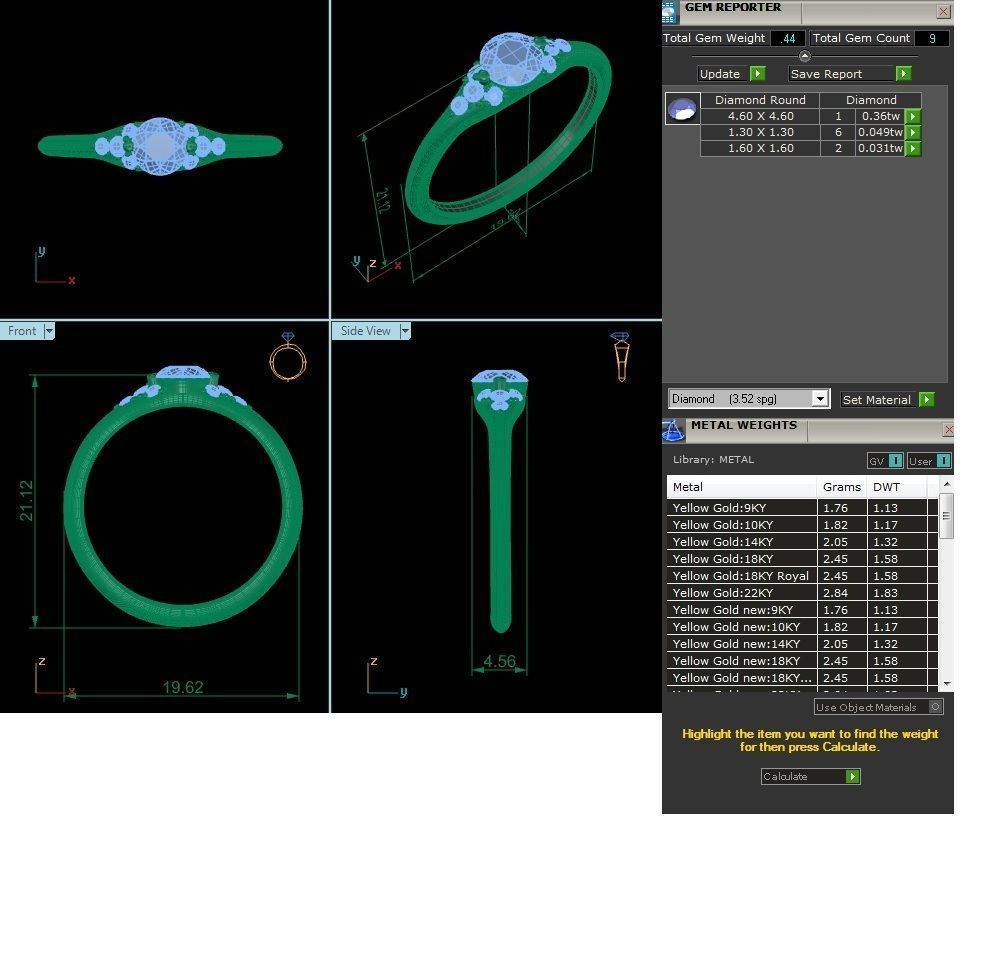
Task: Click the 21.12 dimension in Front view
Action: [26, 501]
